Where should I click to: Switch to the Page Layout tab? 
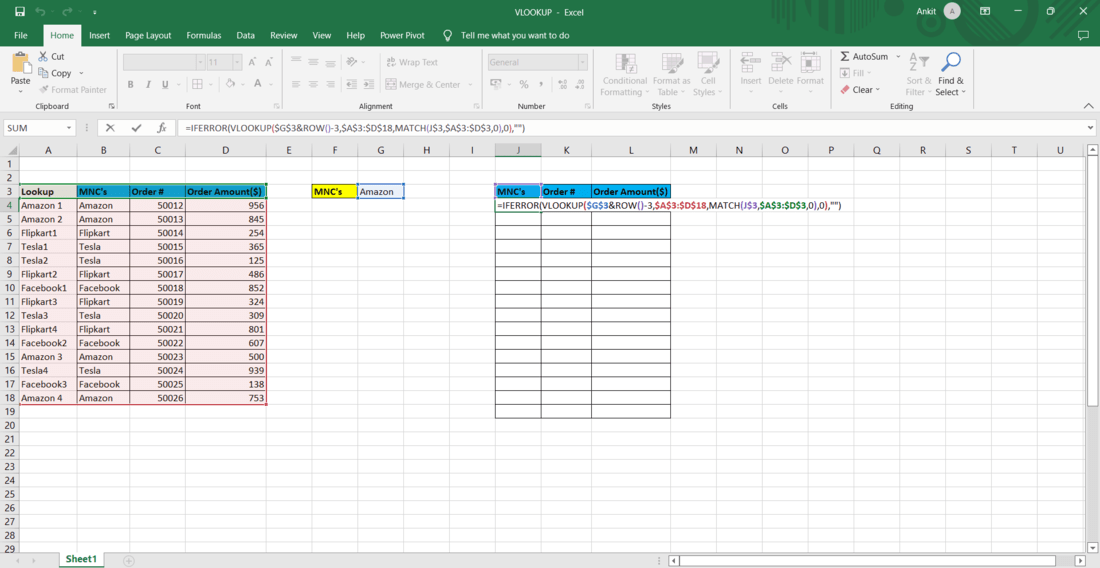pos(149,35)
